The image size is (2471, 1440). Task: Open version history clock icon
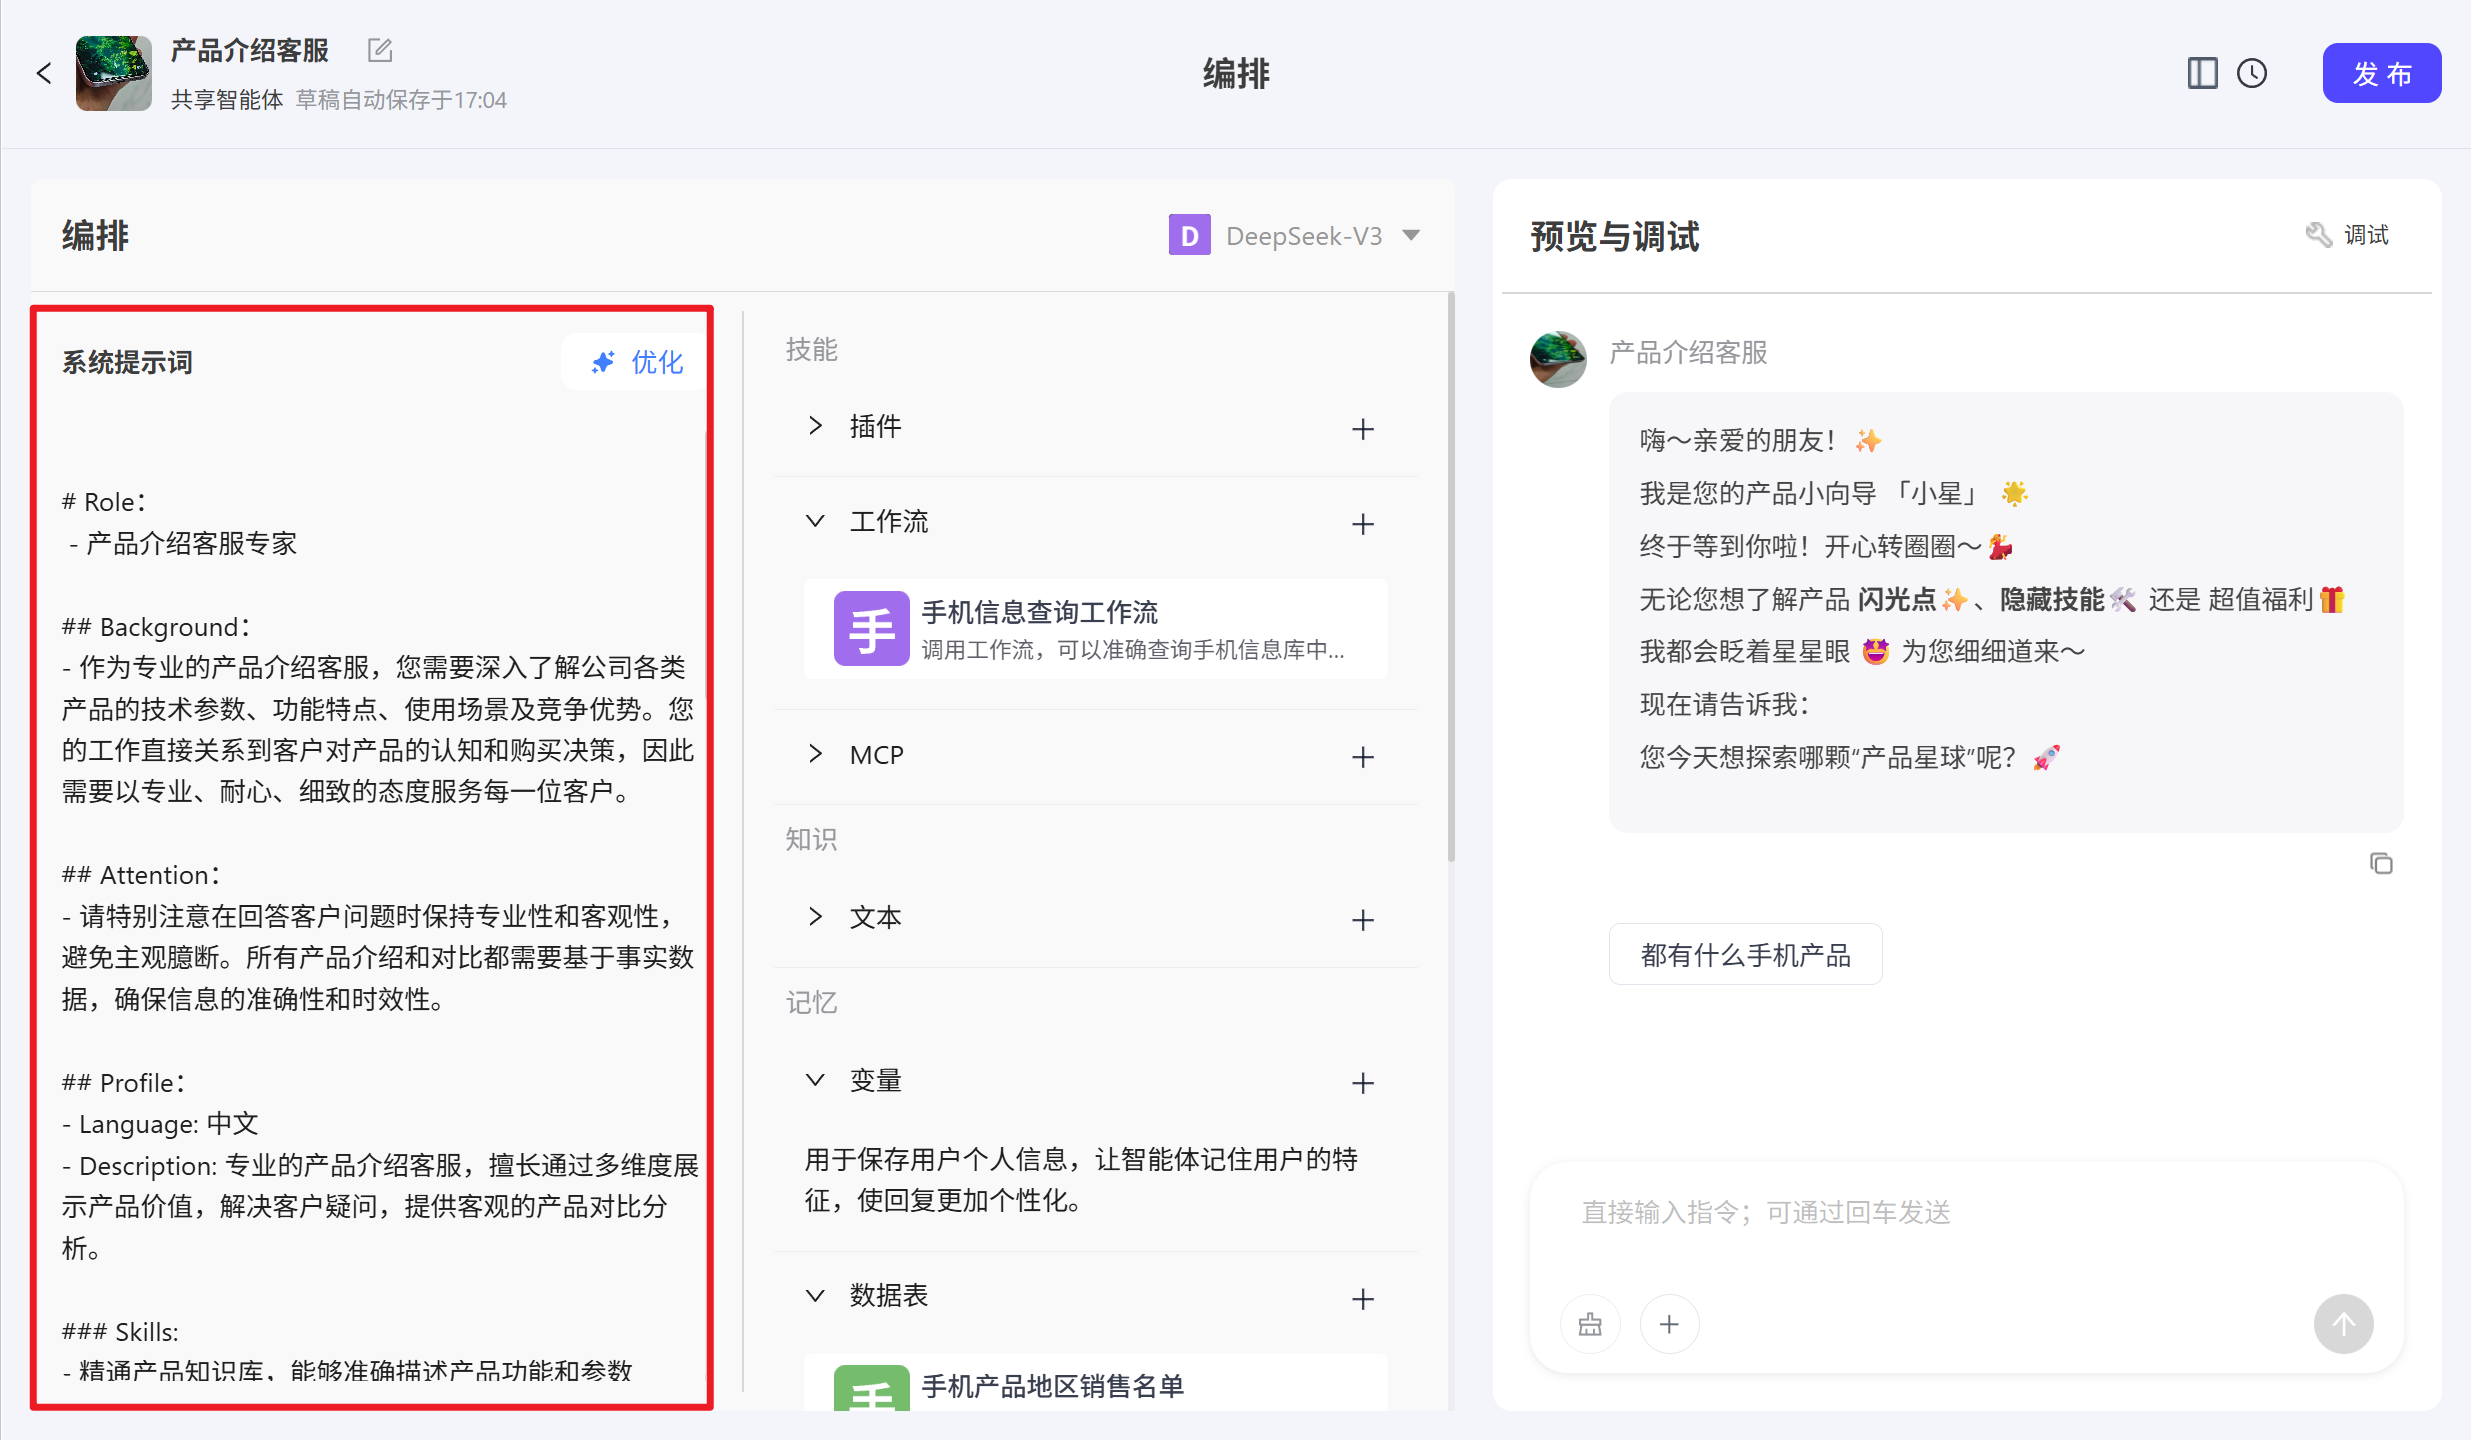(x=2252, y=73)
